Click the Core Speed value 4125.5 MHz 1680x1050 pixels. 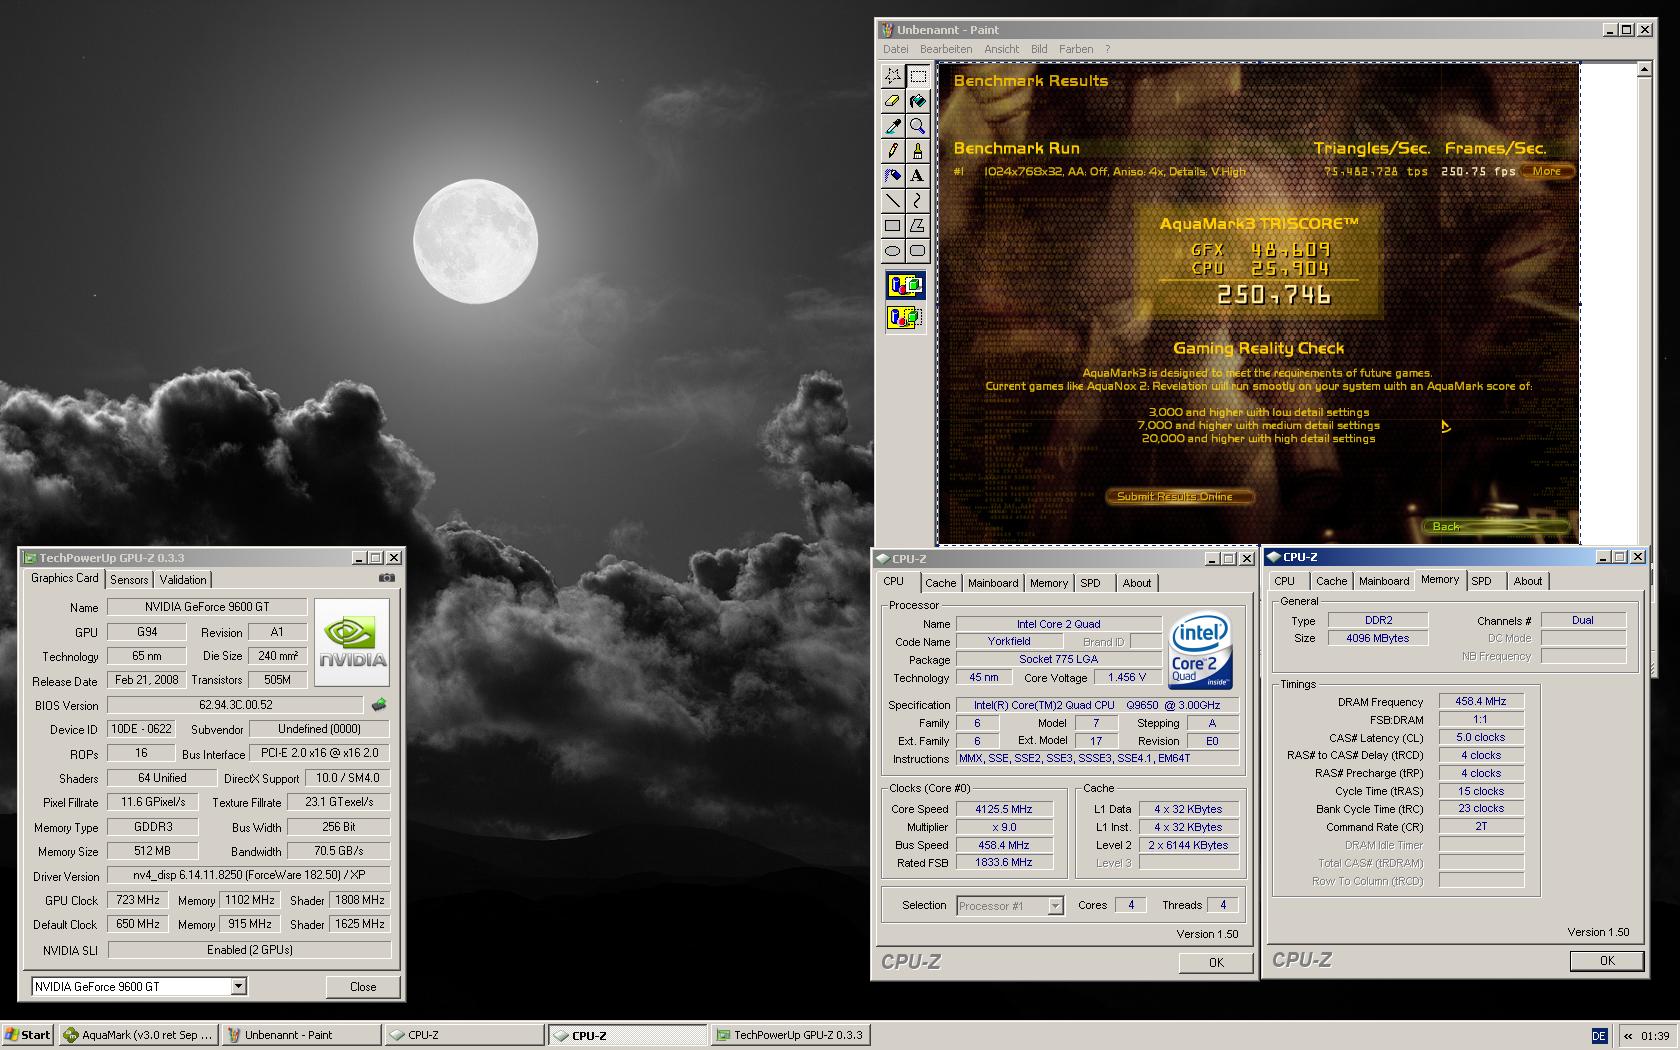click(x=1004, y=809)
